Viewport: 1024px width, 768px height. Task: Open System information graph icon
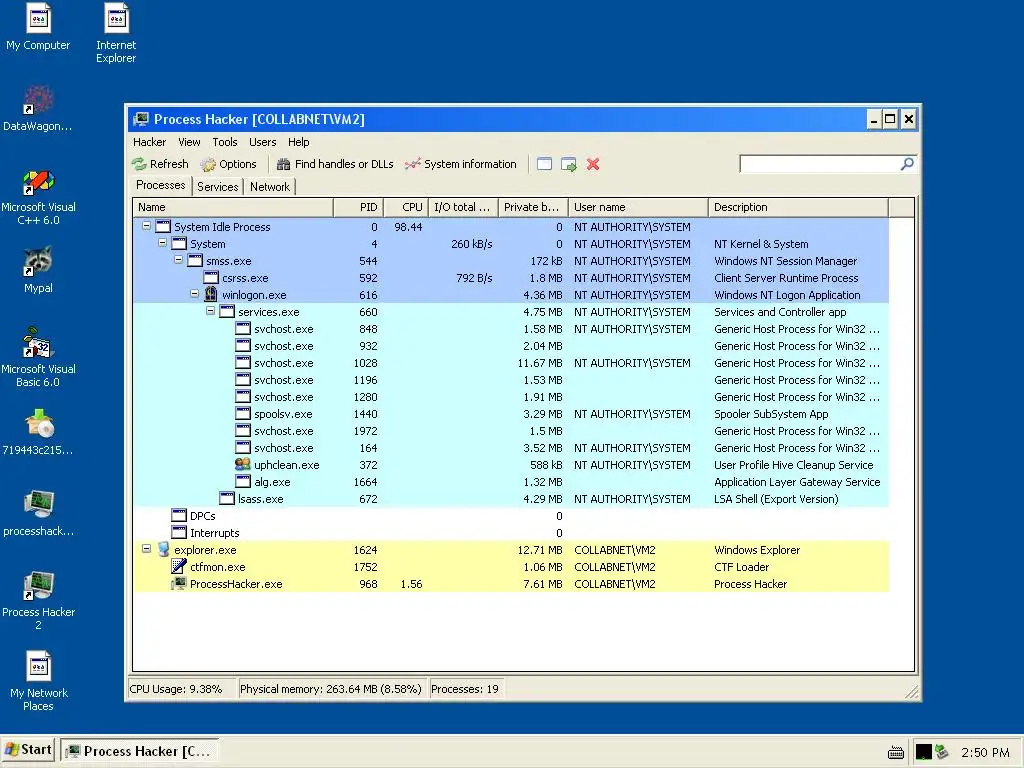[412, 165]
